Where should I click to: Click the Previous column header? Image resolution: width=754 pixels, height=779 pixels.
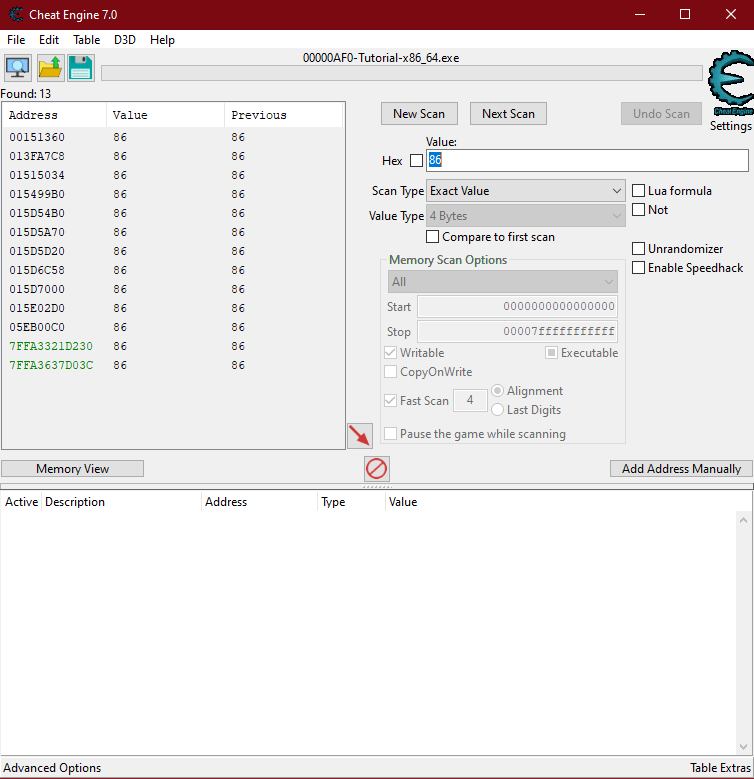[284, 115]
